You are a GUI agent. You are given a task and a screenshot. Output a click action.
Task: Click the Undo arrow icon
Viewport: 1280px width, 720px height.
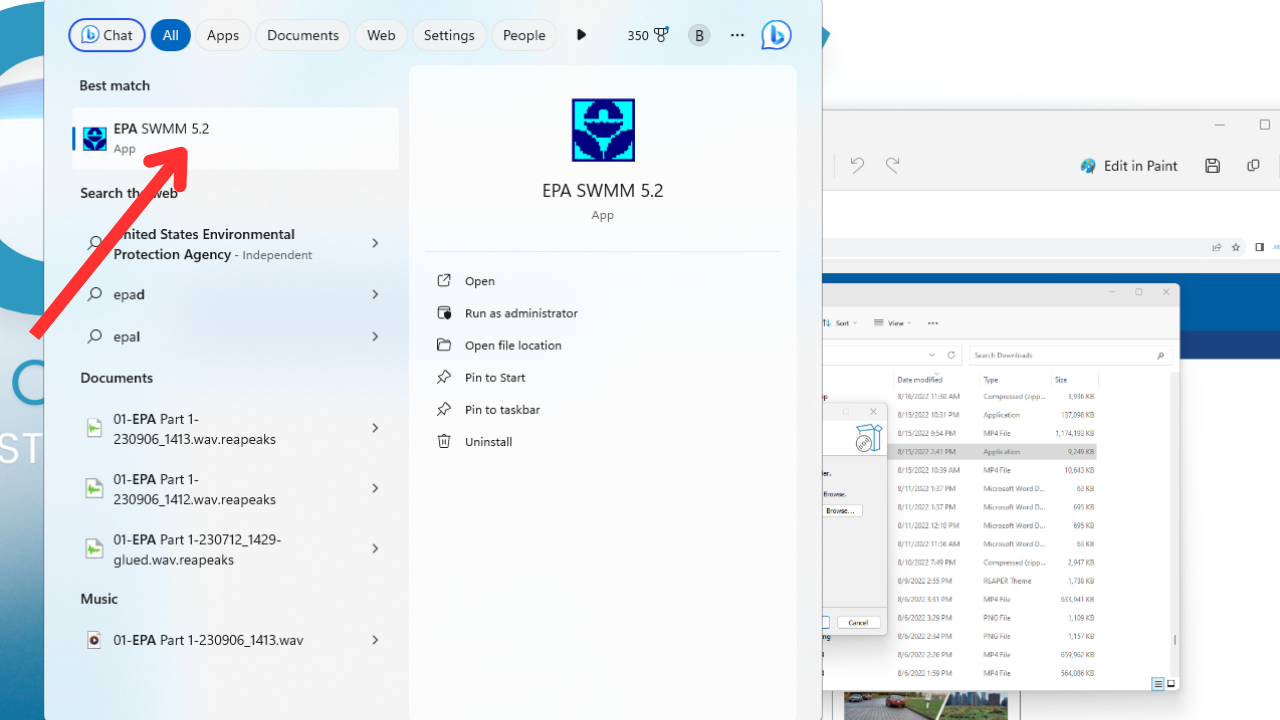(857, 165)
